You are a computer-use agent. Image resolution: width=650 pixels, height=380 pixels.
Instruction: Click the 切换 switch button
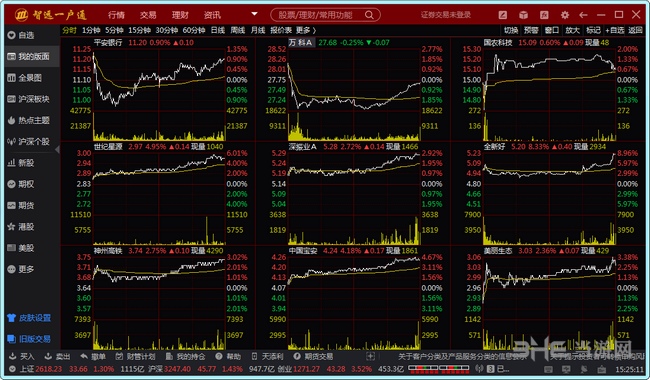click(511, 30)
